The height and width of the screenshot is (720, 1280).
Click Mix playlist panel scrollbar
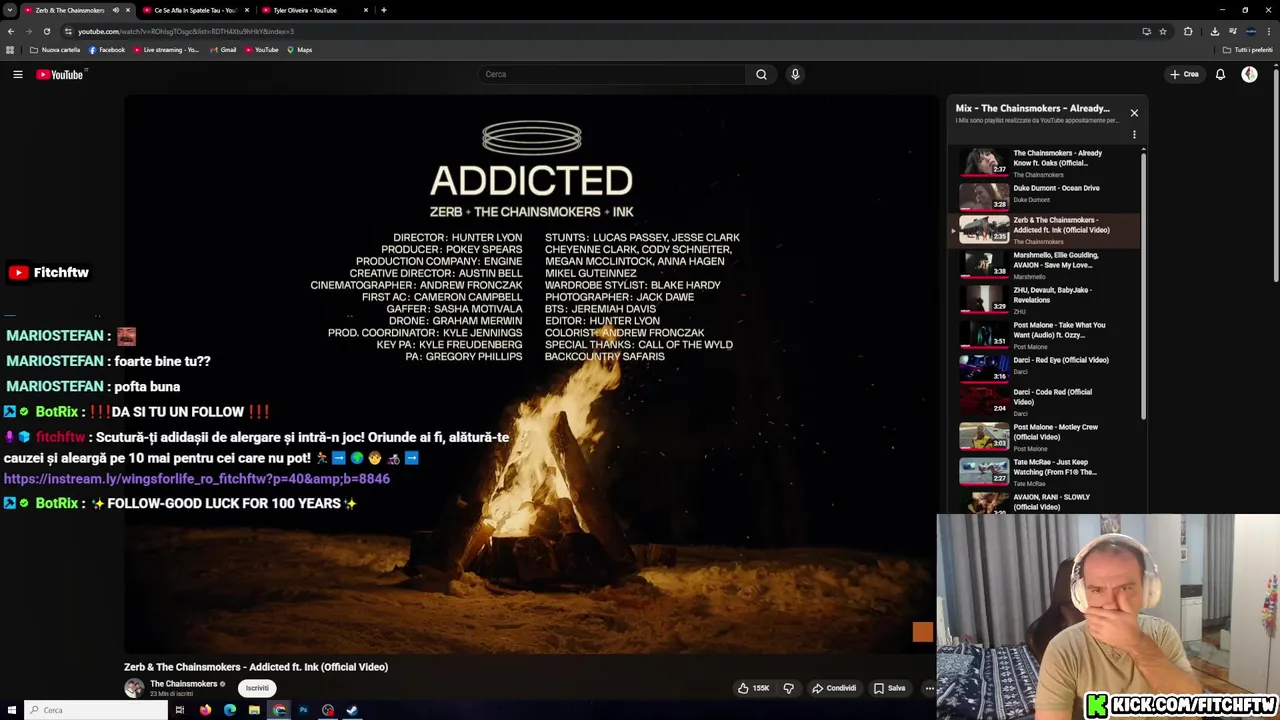click(x=1143, y=284)
